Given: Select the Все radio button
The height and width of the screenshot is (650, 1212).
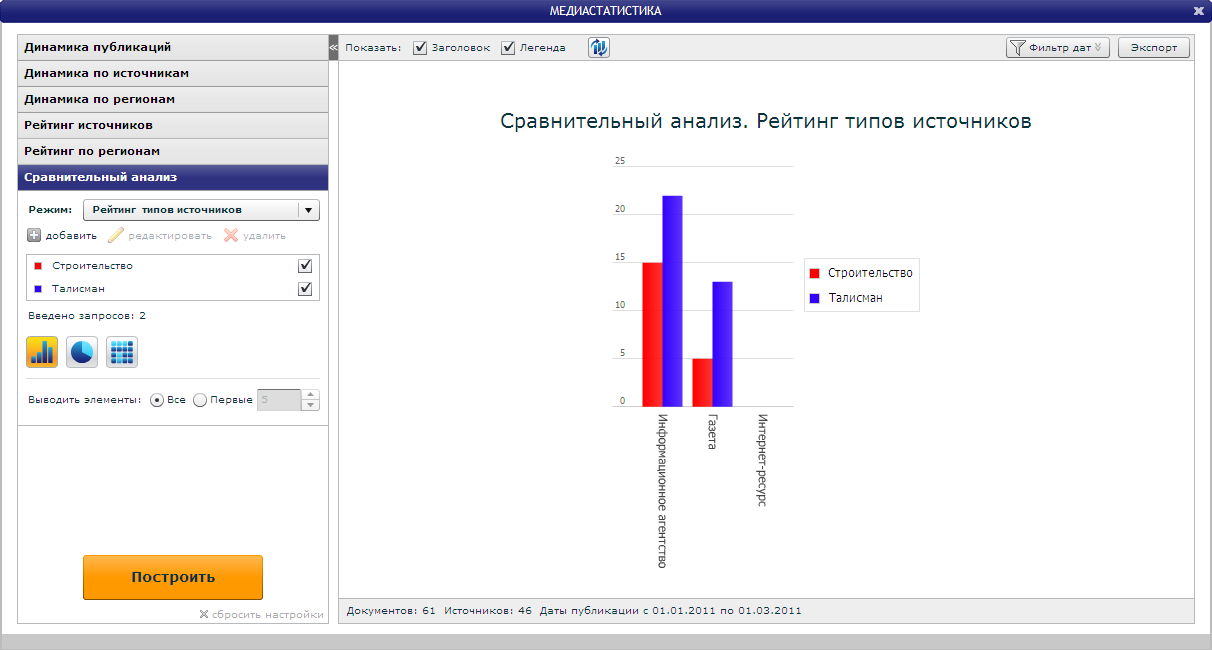Looking at the screenshot, I should [x=156, y=400].
